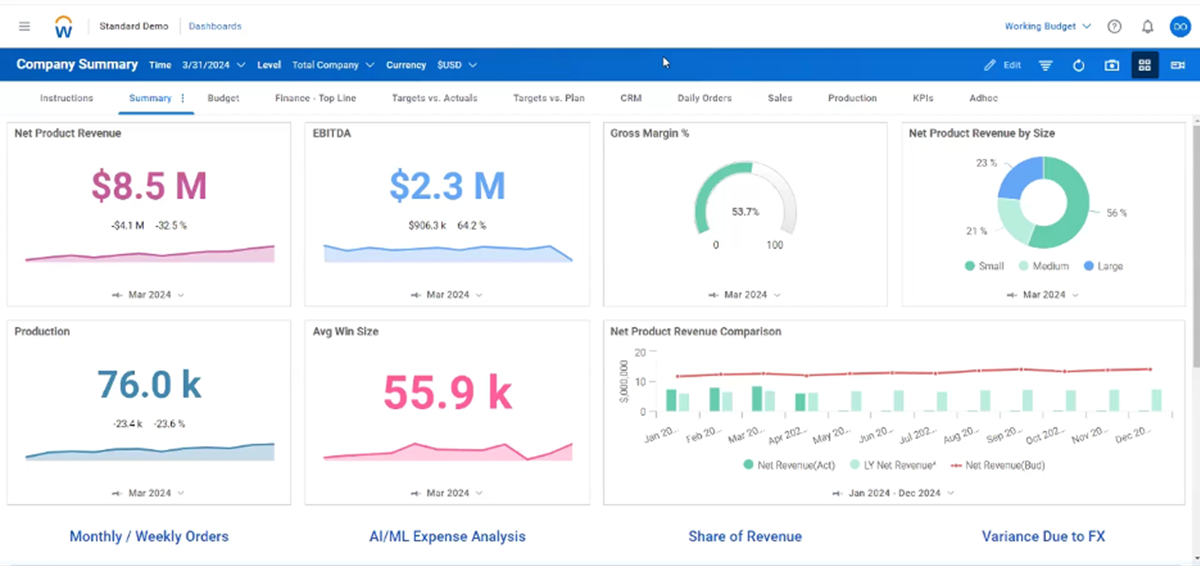Click the refresh dashboard icon
This screenshot has height=567, width=1200.
click(x=1079, y=65)
